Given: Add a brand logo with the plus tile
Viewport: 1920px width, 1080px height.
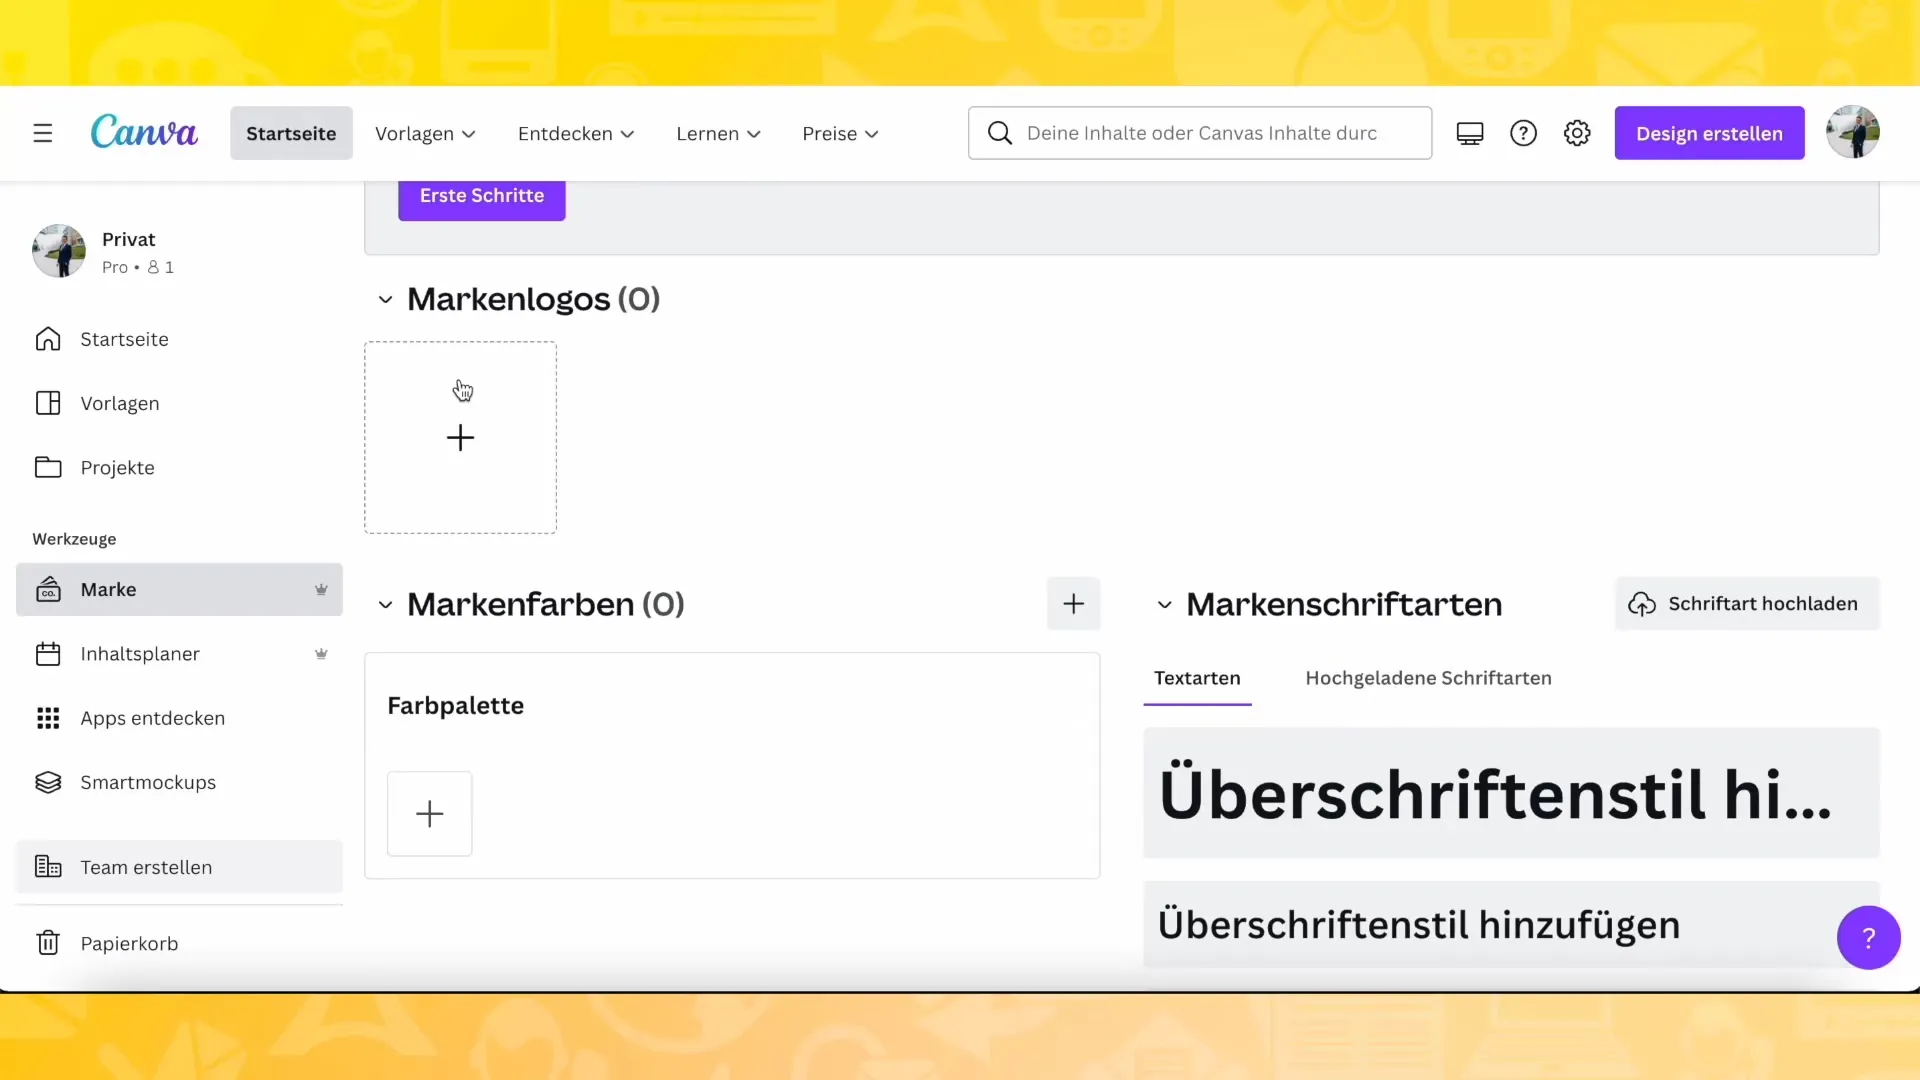Looking at the screenshot, I should pos(460,437).
